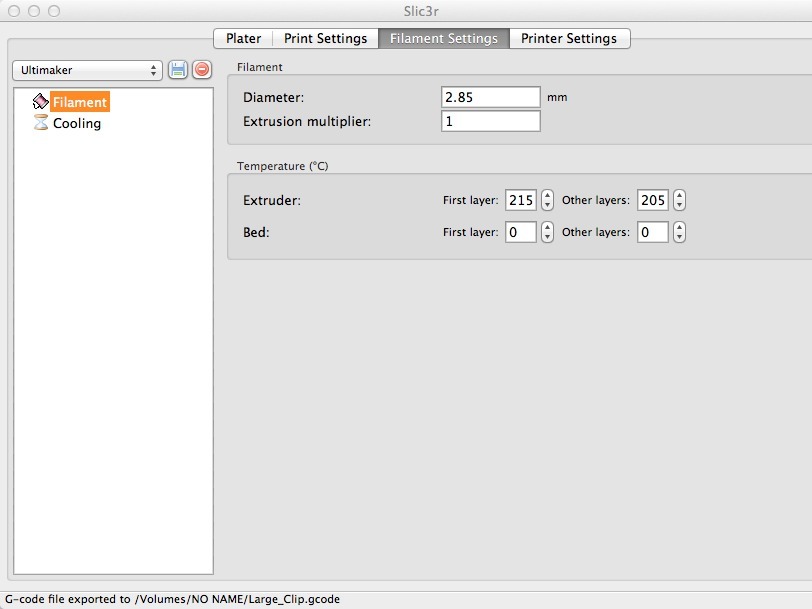This screenshot has height=609, width=812.
Task: Click Bed first layer temperature field
Action: (520, 232)
